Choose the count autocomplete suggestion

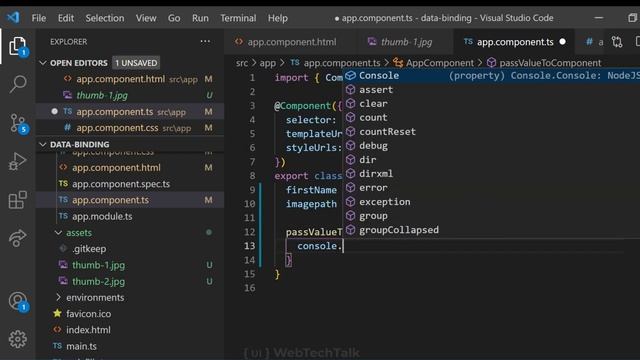click(x=491, y=118)
